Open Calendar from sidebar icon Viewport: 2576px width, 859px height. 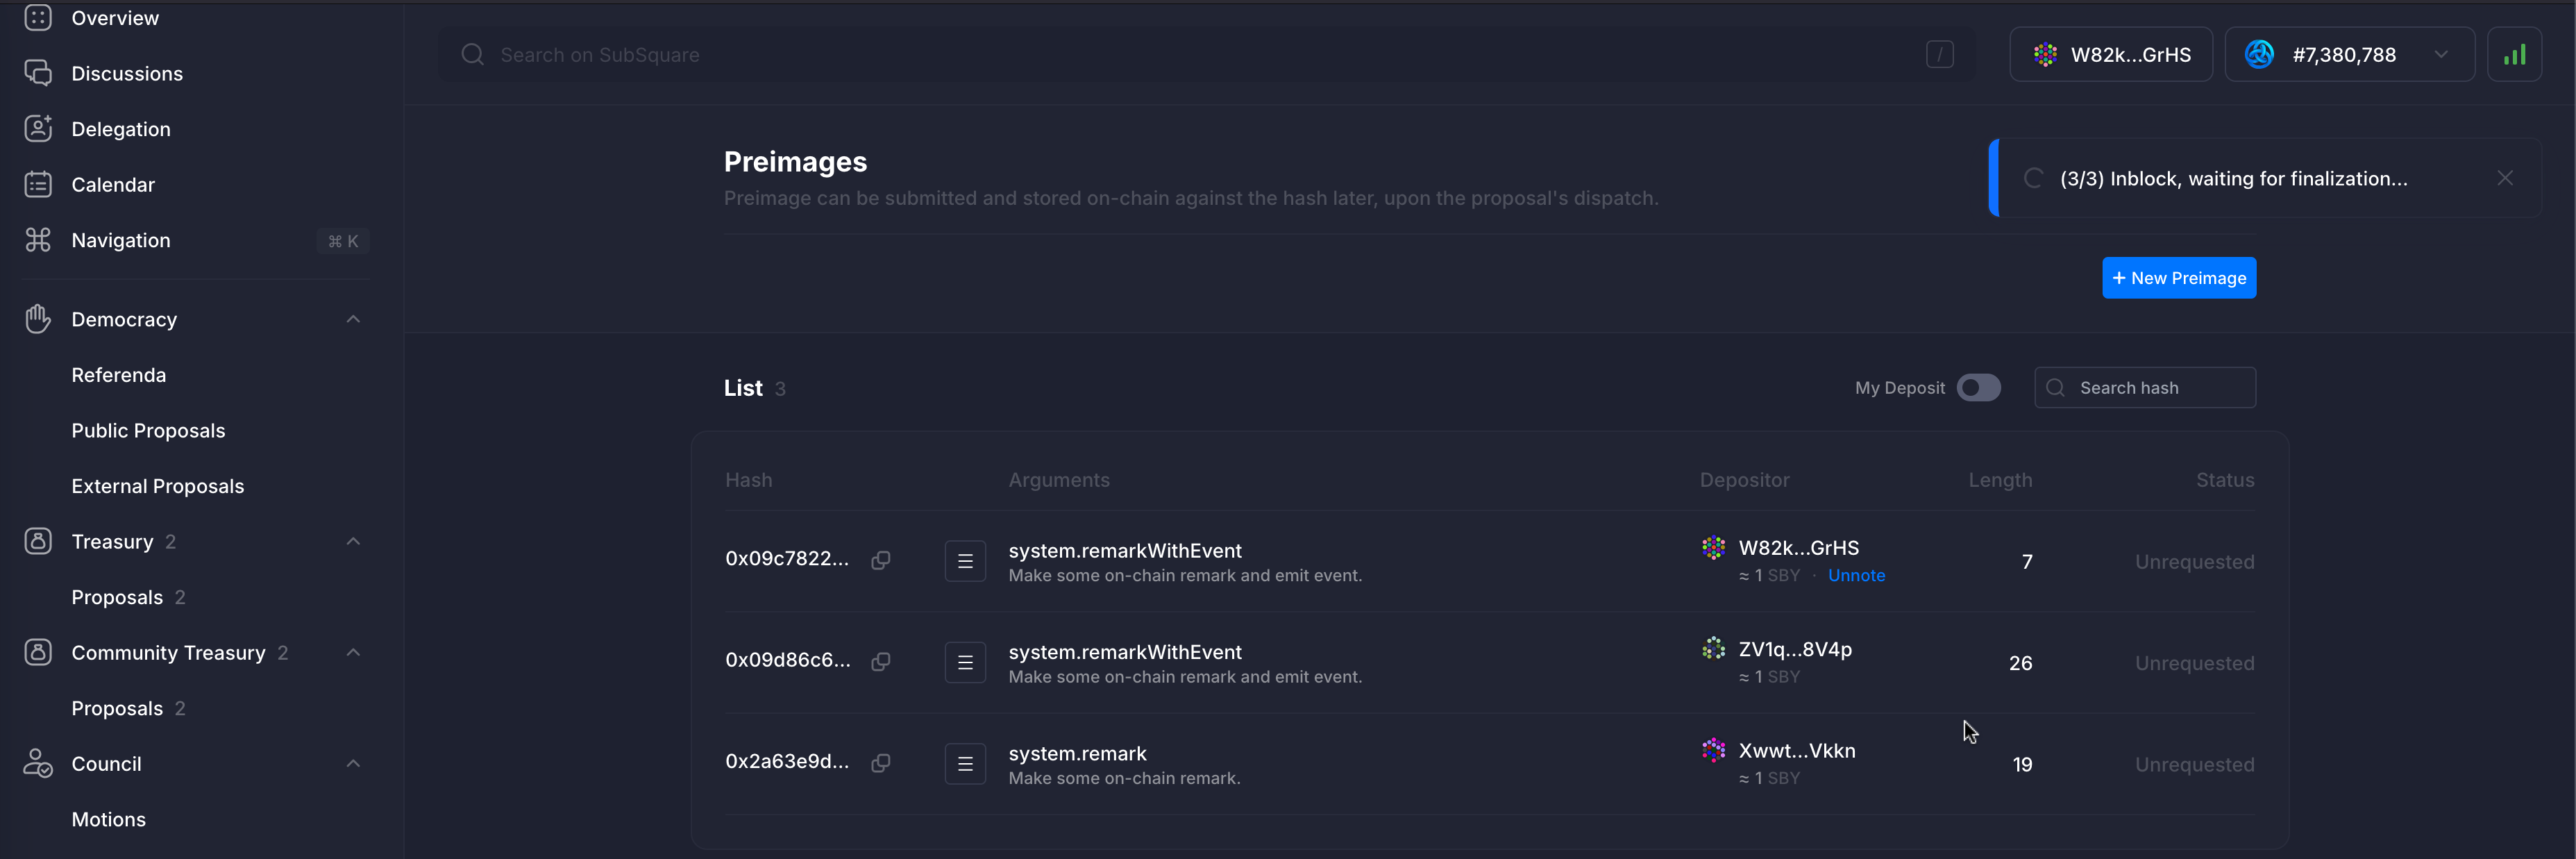point(38,185)
